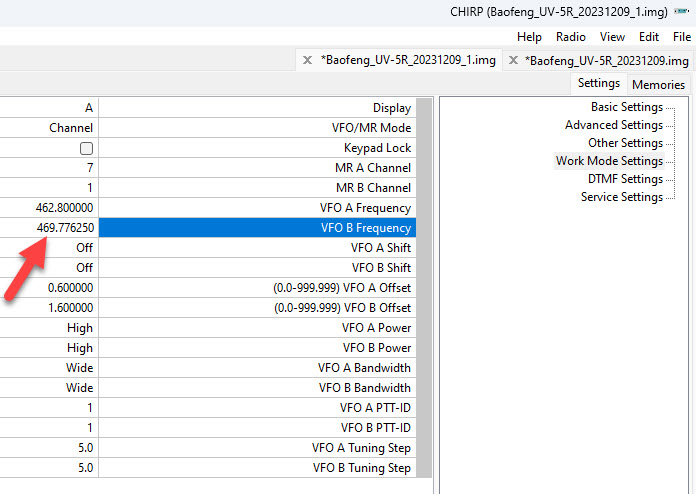Click the VFO B Offset value field
Screen dimensions: 696x494
[50, 308]
